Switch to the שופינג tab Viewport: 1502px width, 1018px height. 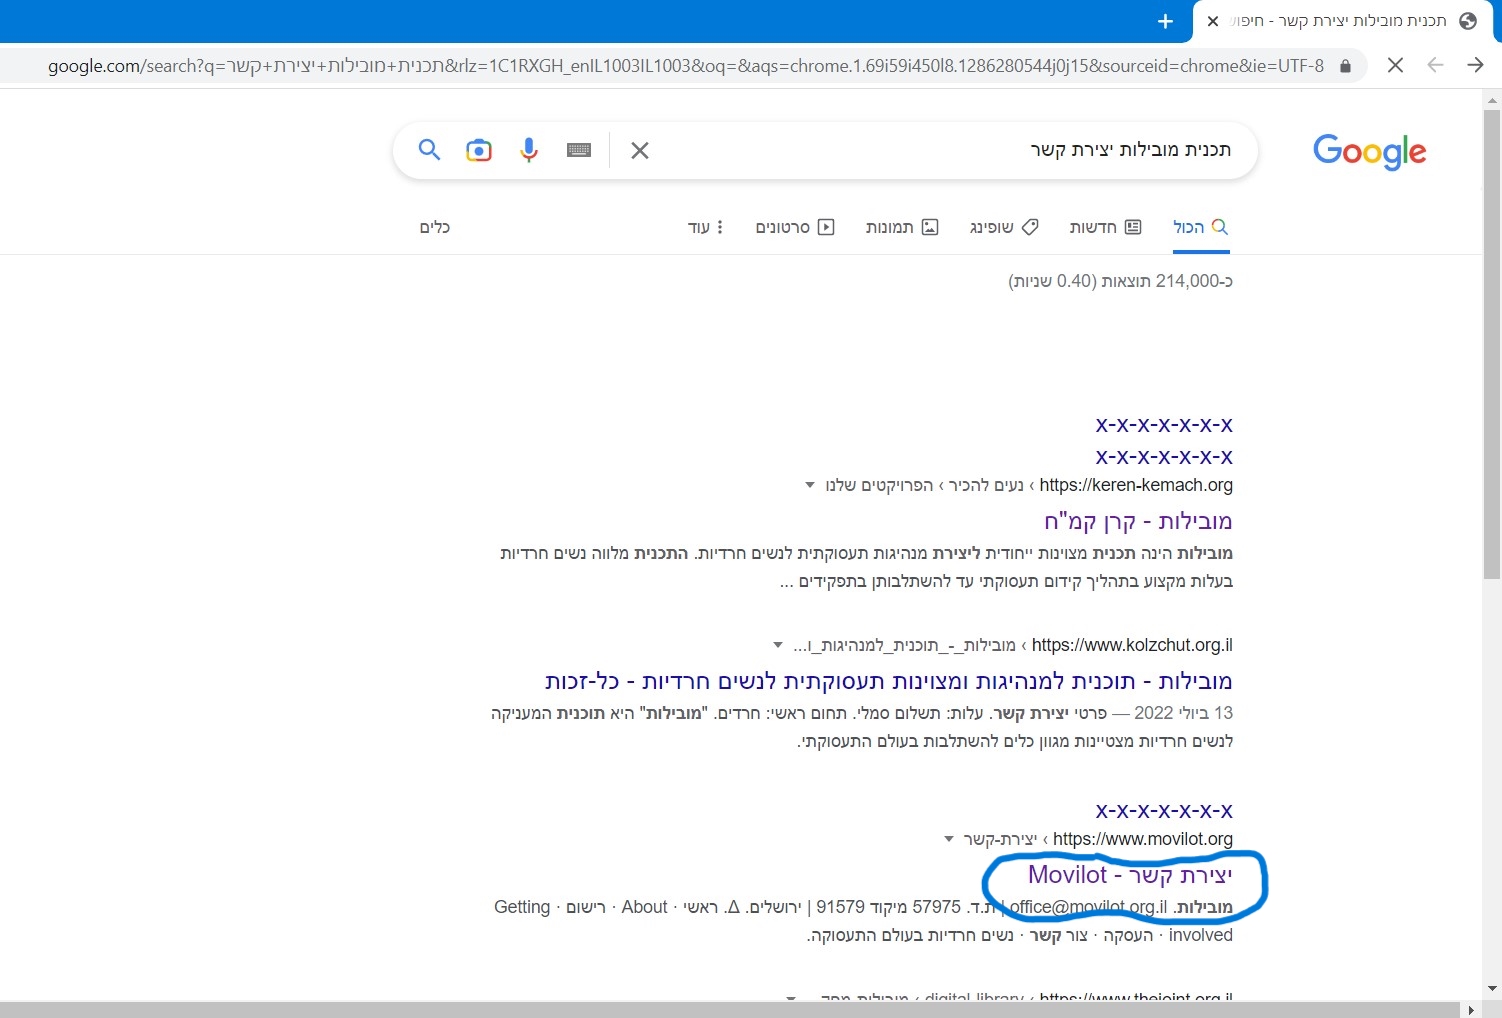pos(1004,228)
